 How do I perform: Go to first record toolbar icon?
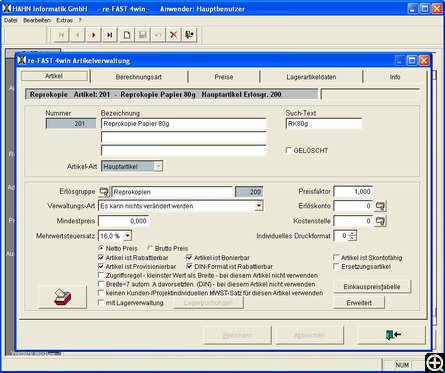coord(61,35)
